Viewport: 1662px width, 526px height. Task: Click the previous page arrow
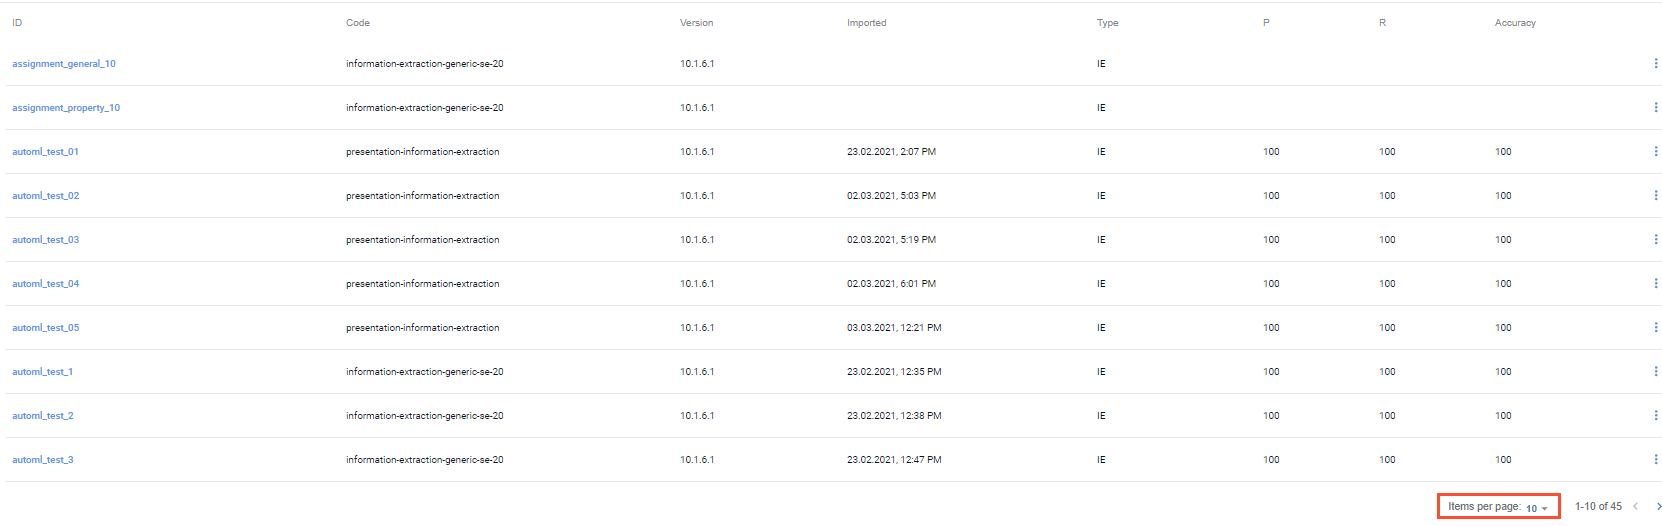(1635, 507)
